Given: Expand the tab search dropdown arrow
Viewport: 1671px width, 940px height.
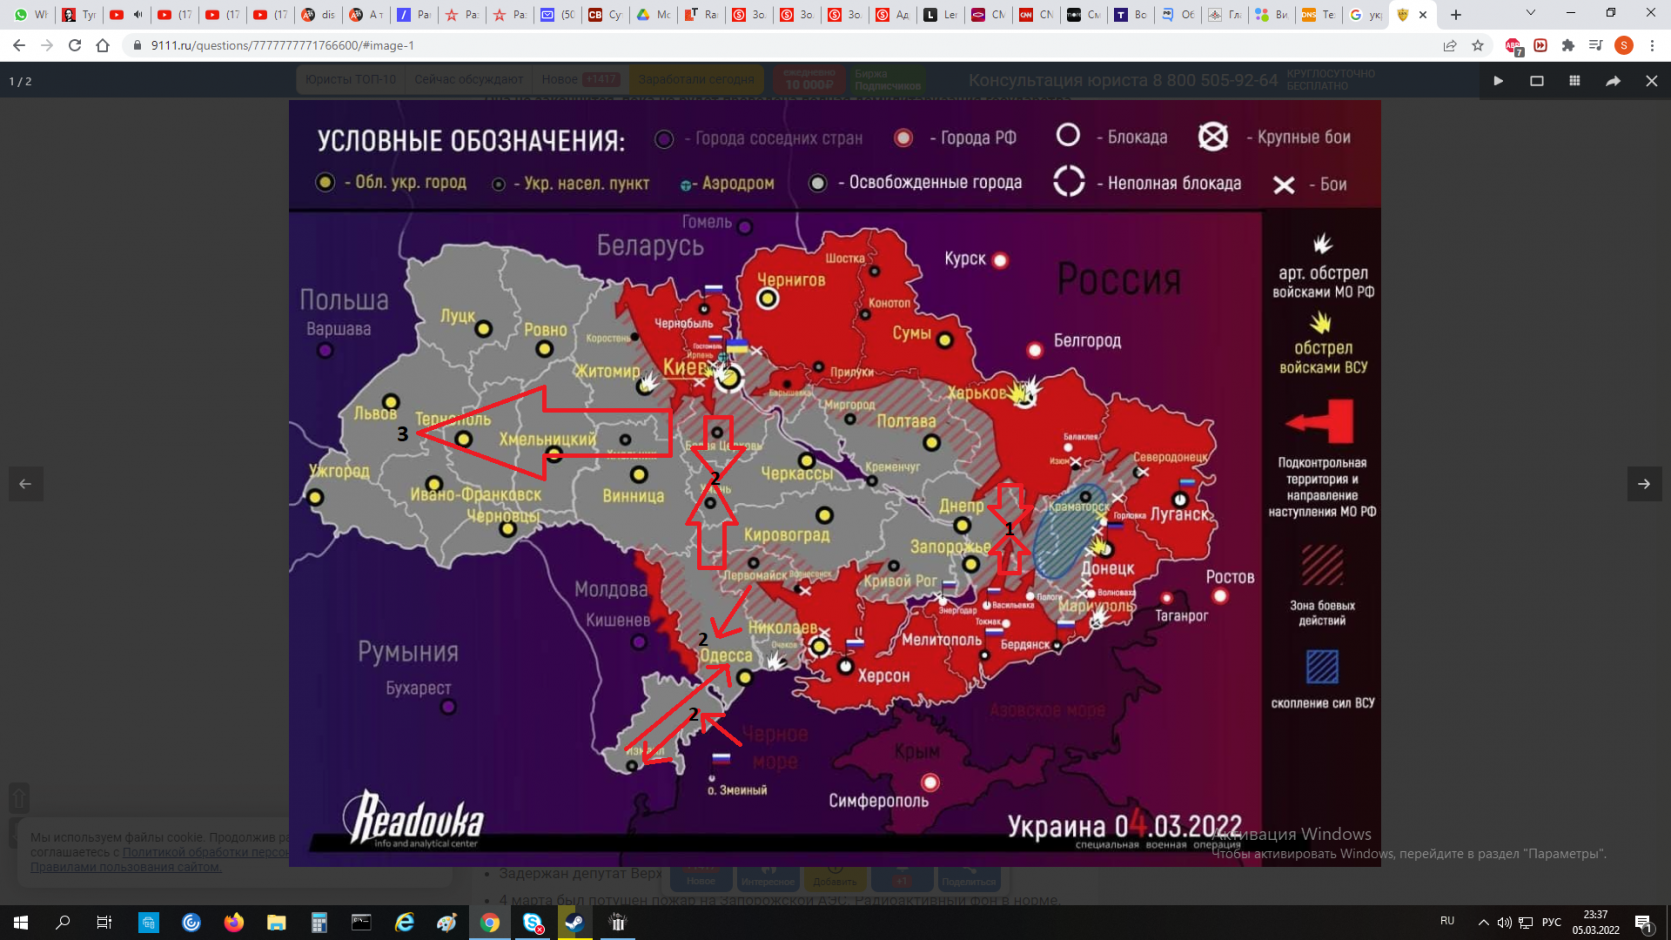Looking at the screenshot, I should 1530,14.
